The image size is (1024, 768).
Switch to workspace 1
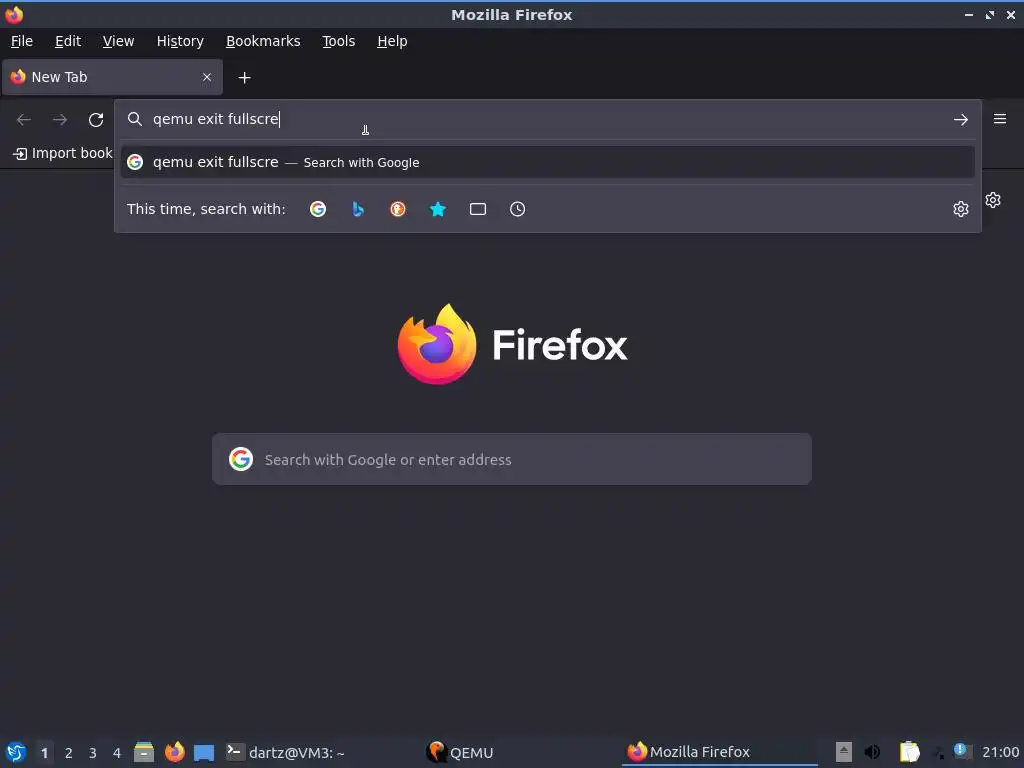[x=44, y=753]
